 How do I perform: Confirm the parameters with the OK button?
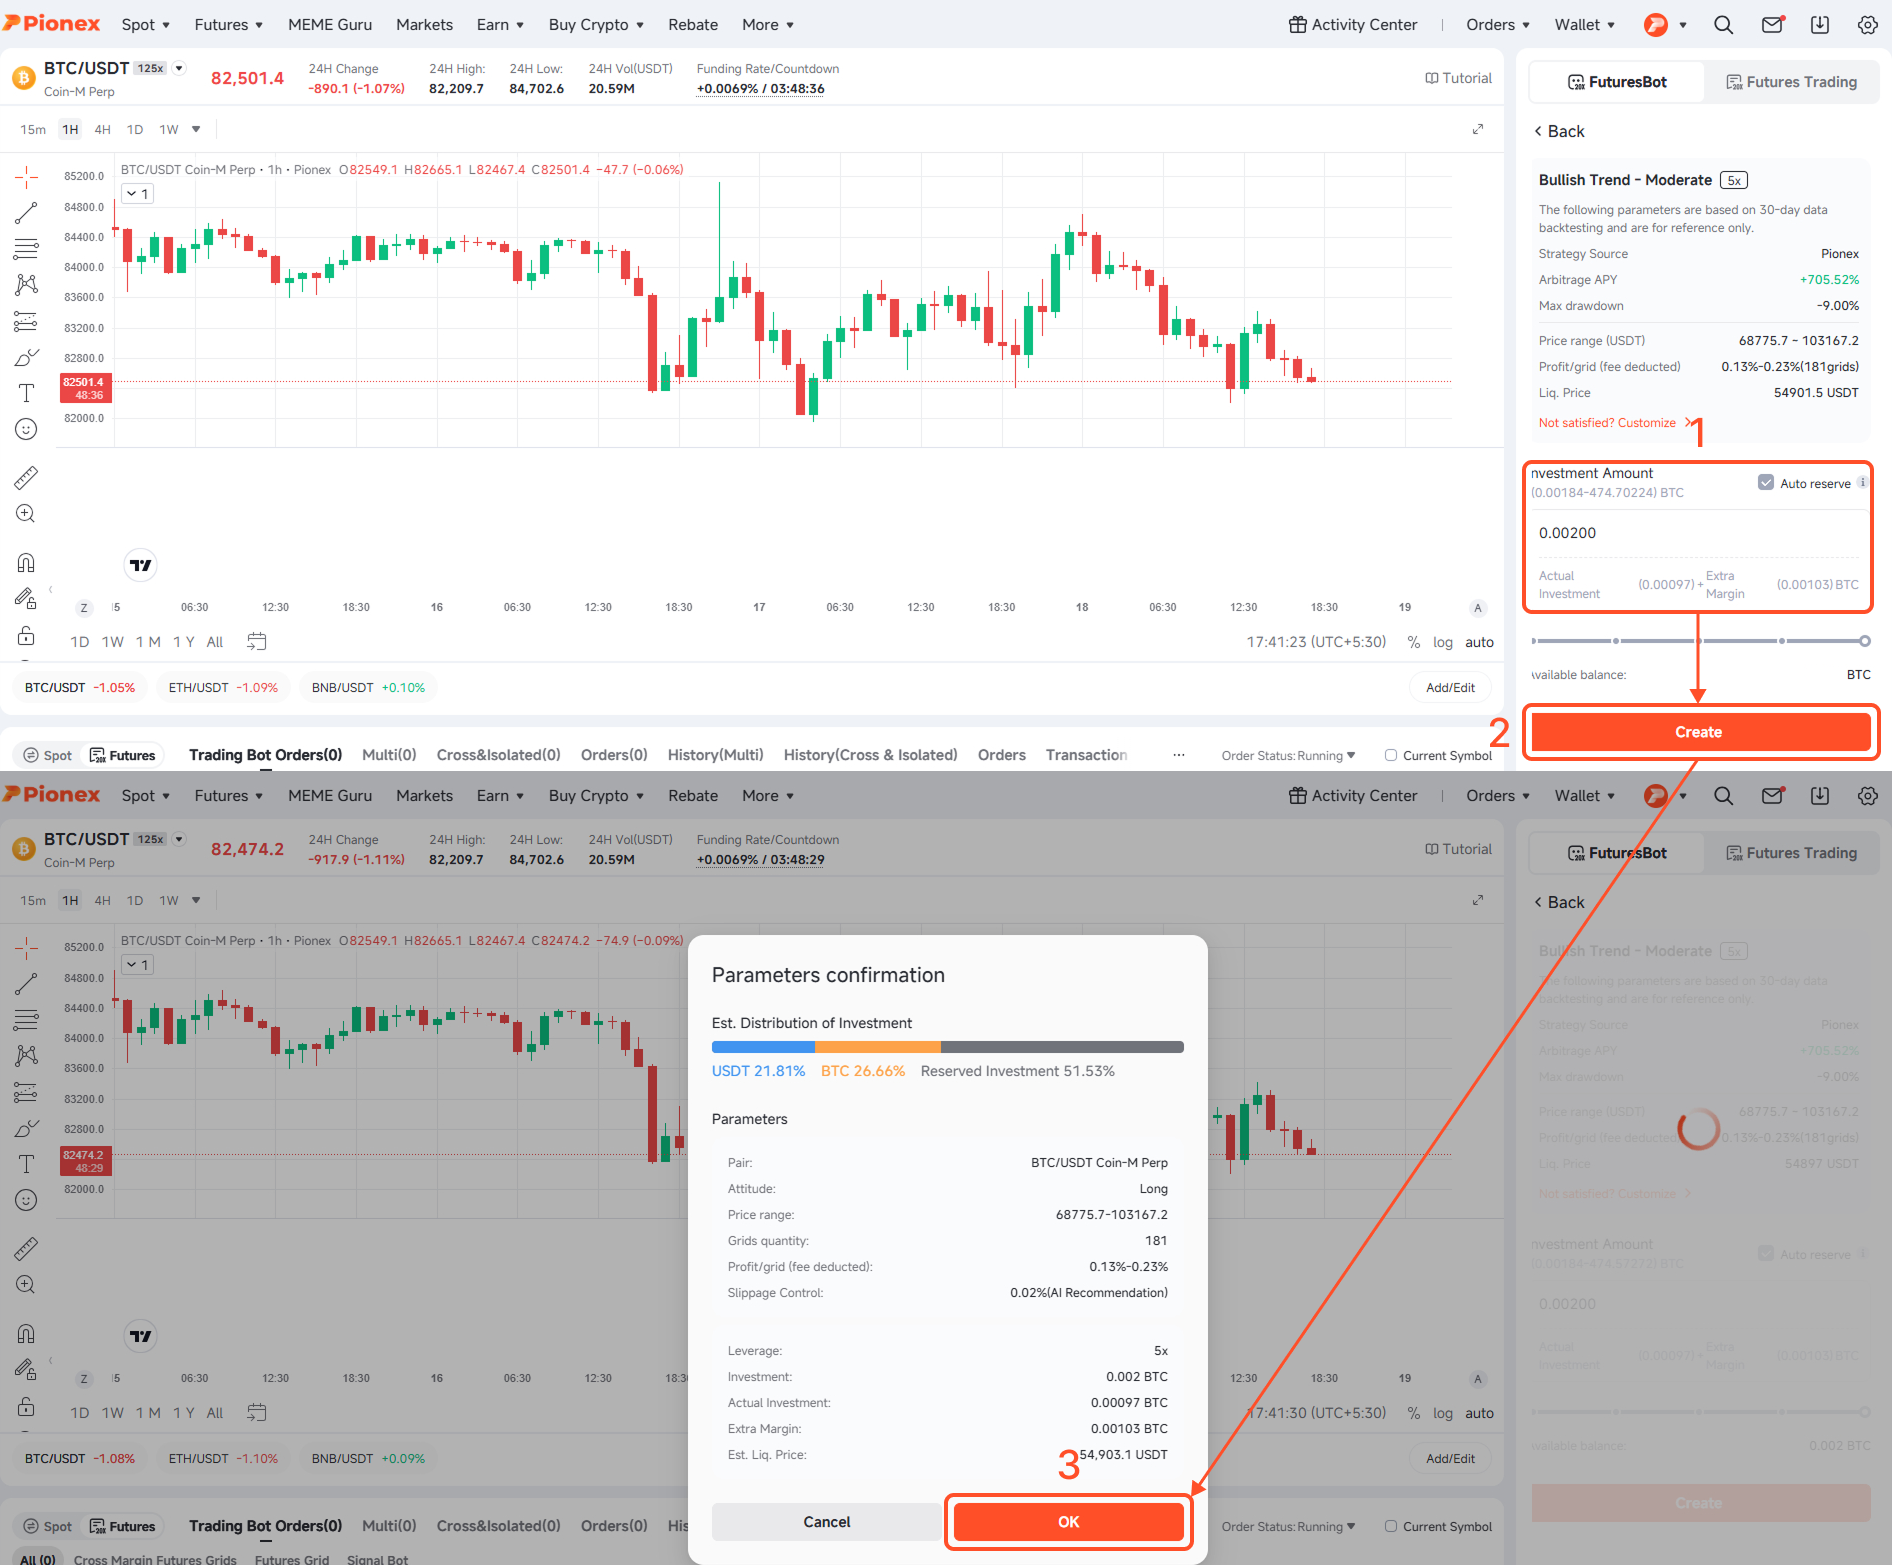(x=1068, y=1522)
